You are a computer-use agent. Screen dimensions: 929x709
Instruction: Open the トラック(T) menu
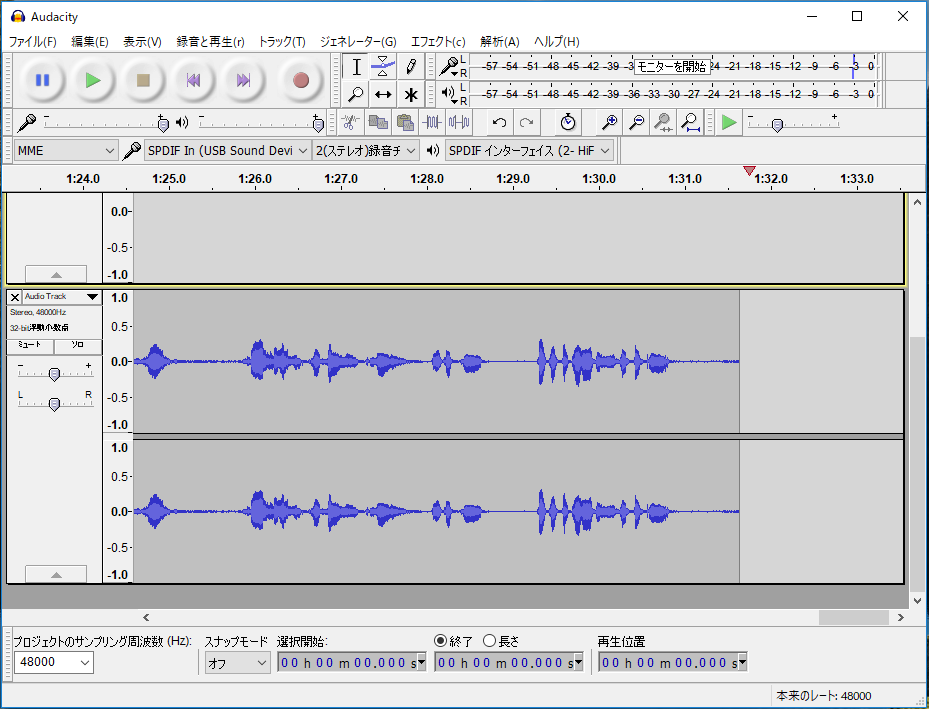pos(282,41)
